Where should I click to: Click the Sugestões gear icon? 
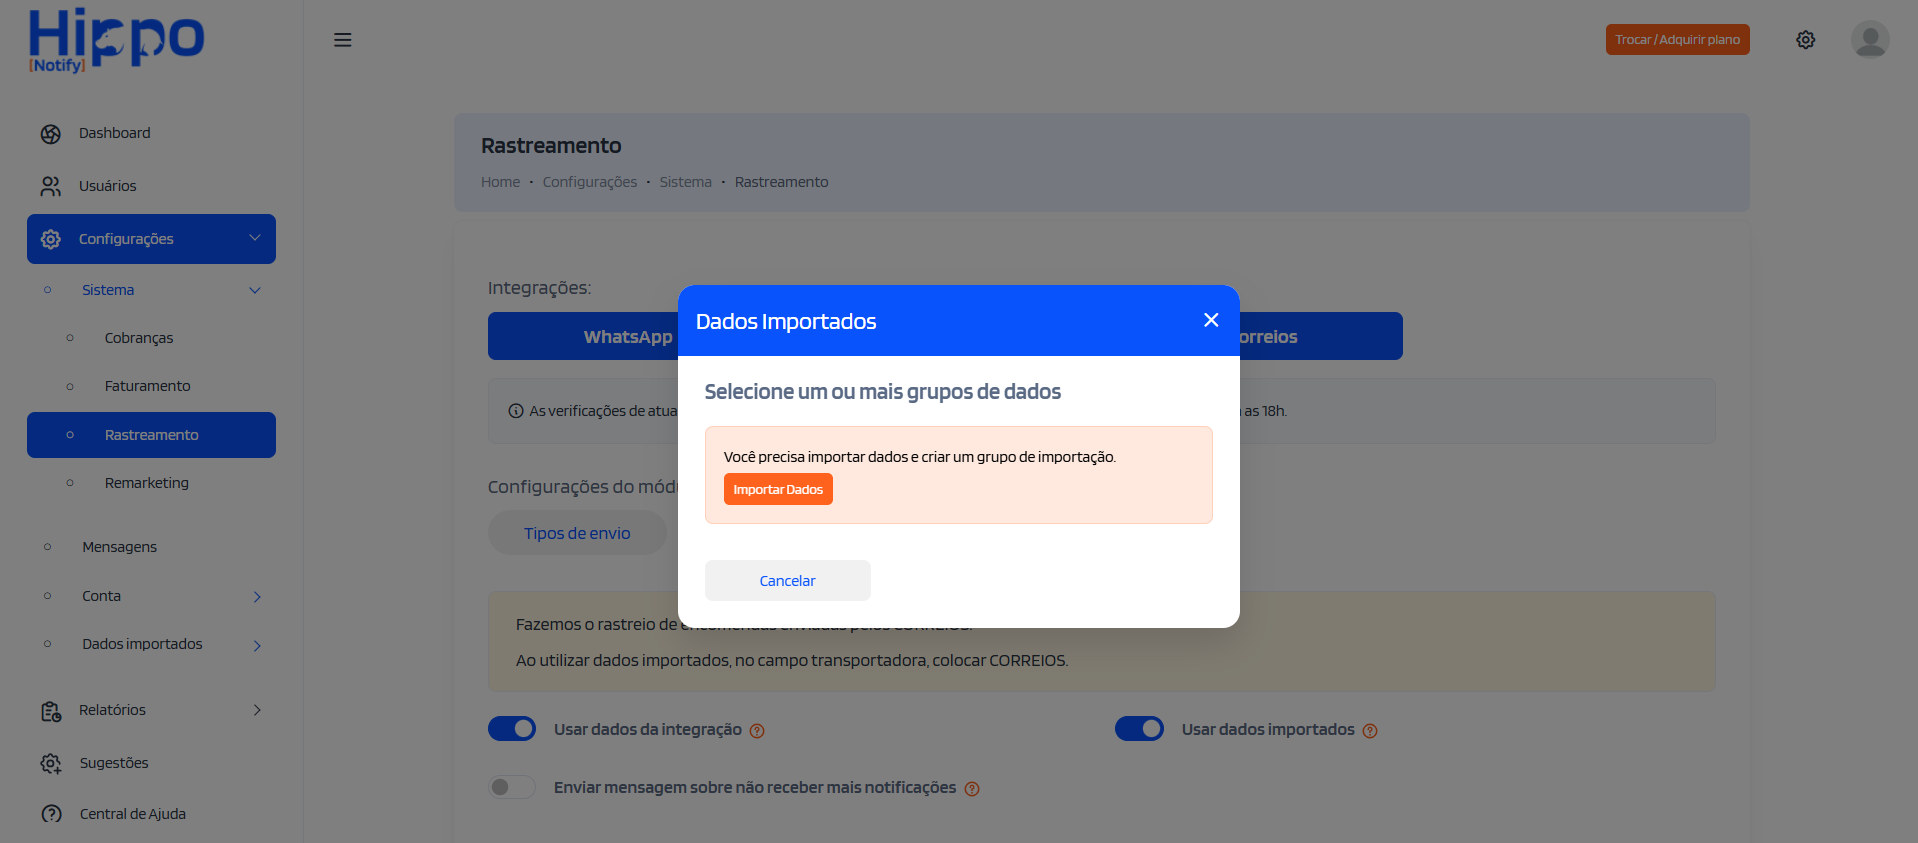pos(51,763)
